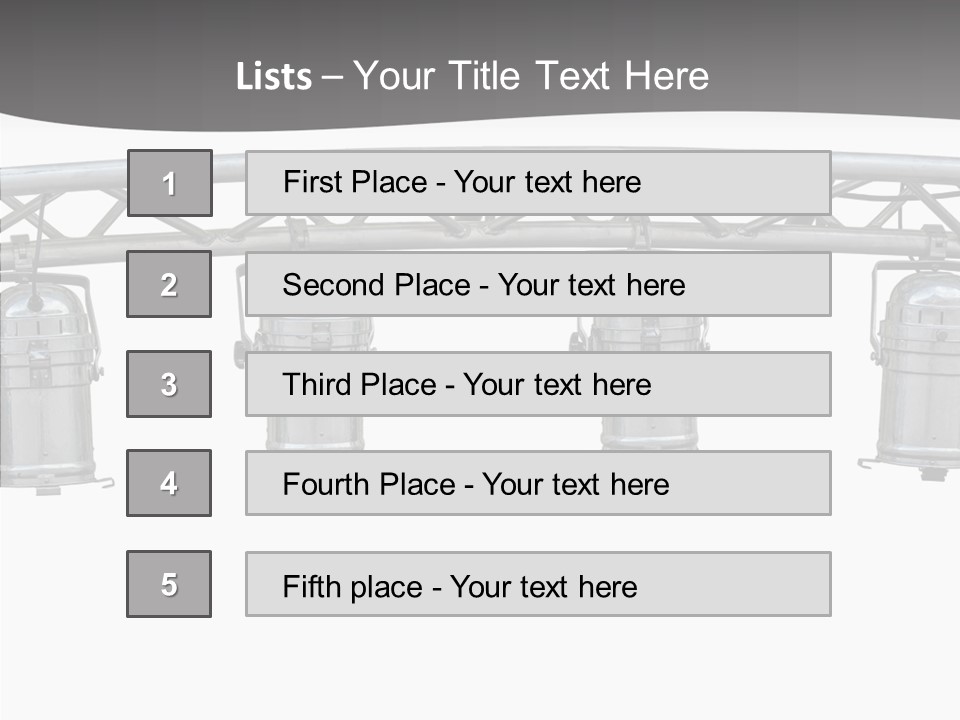
Task: Select the word Third in list item three
Action: (x=317, y=384)
